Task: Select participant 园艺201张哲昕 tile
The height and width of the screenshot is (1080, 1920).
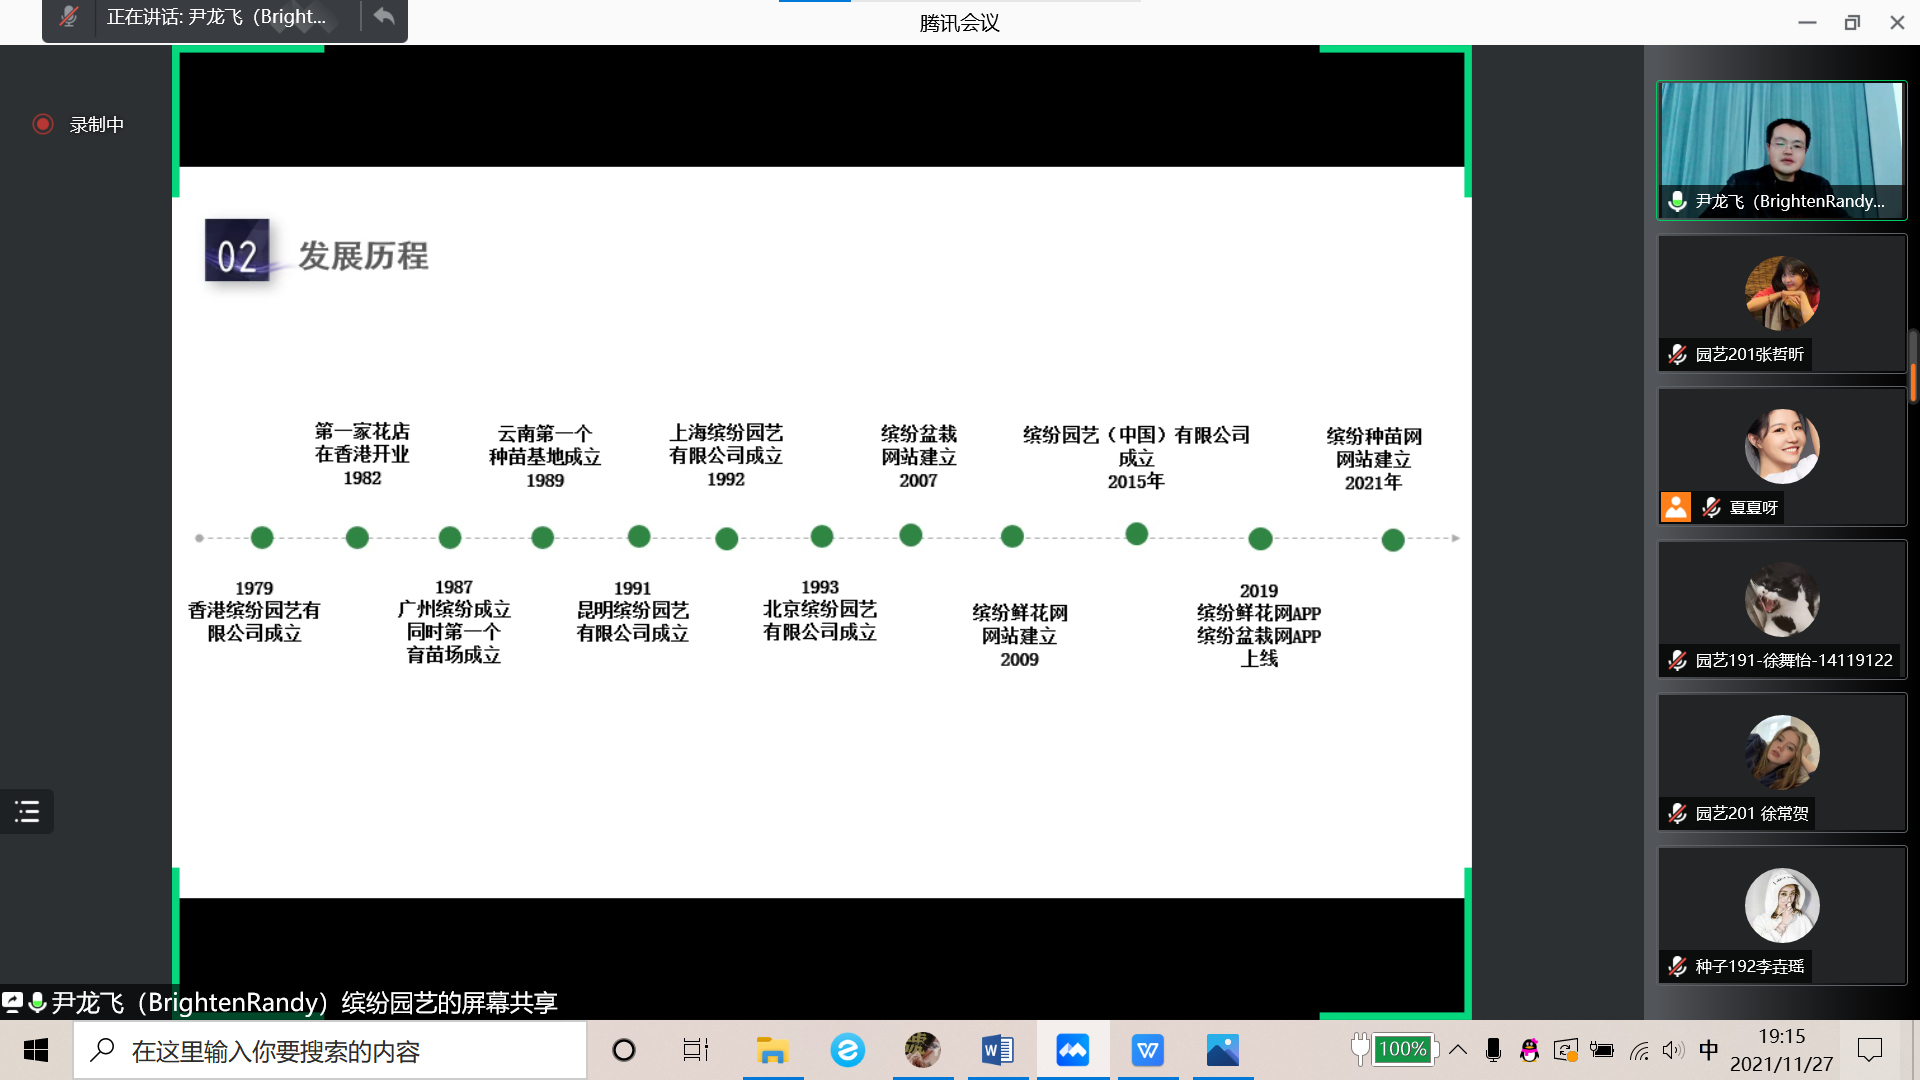Action: [1781, 303]
